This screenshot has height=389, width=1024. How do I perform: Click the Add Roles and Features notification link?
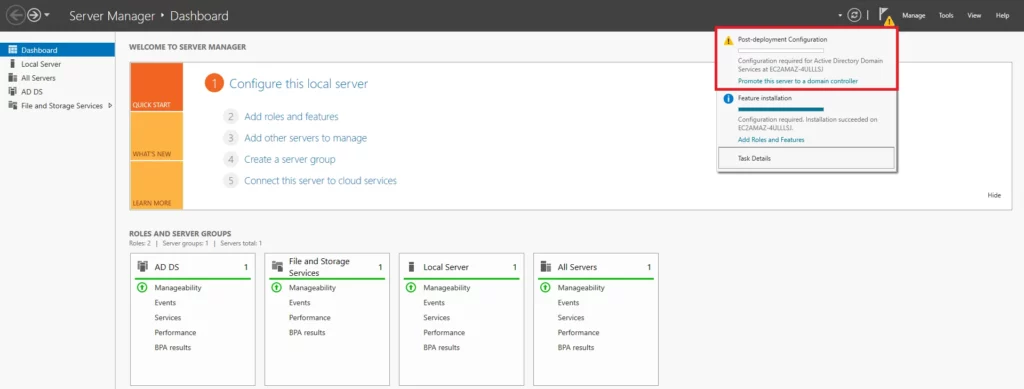(771, 140)
